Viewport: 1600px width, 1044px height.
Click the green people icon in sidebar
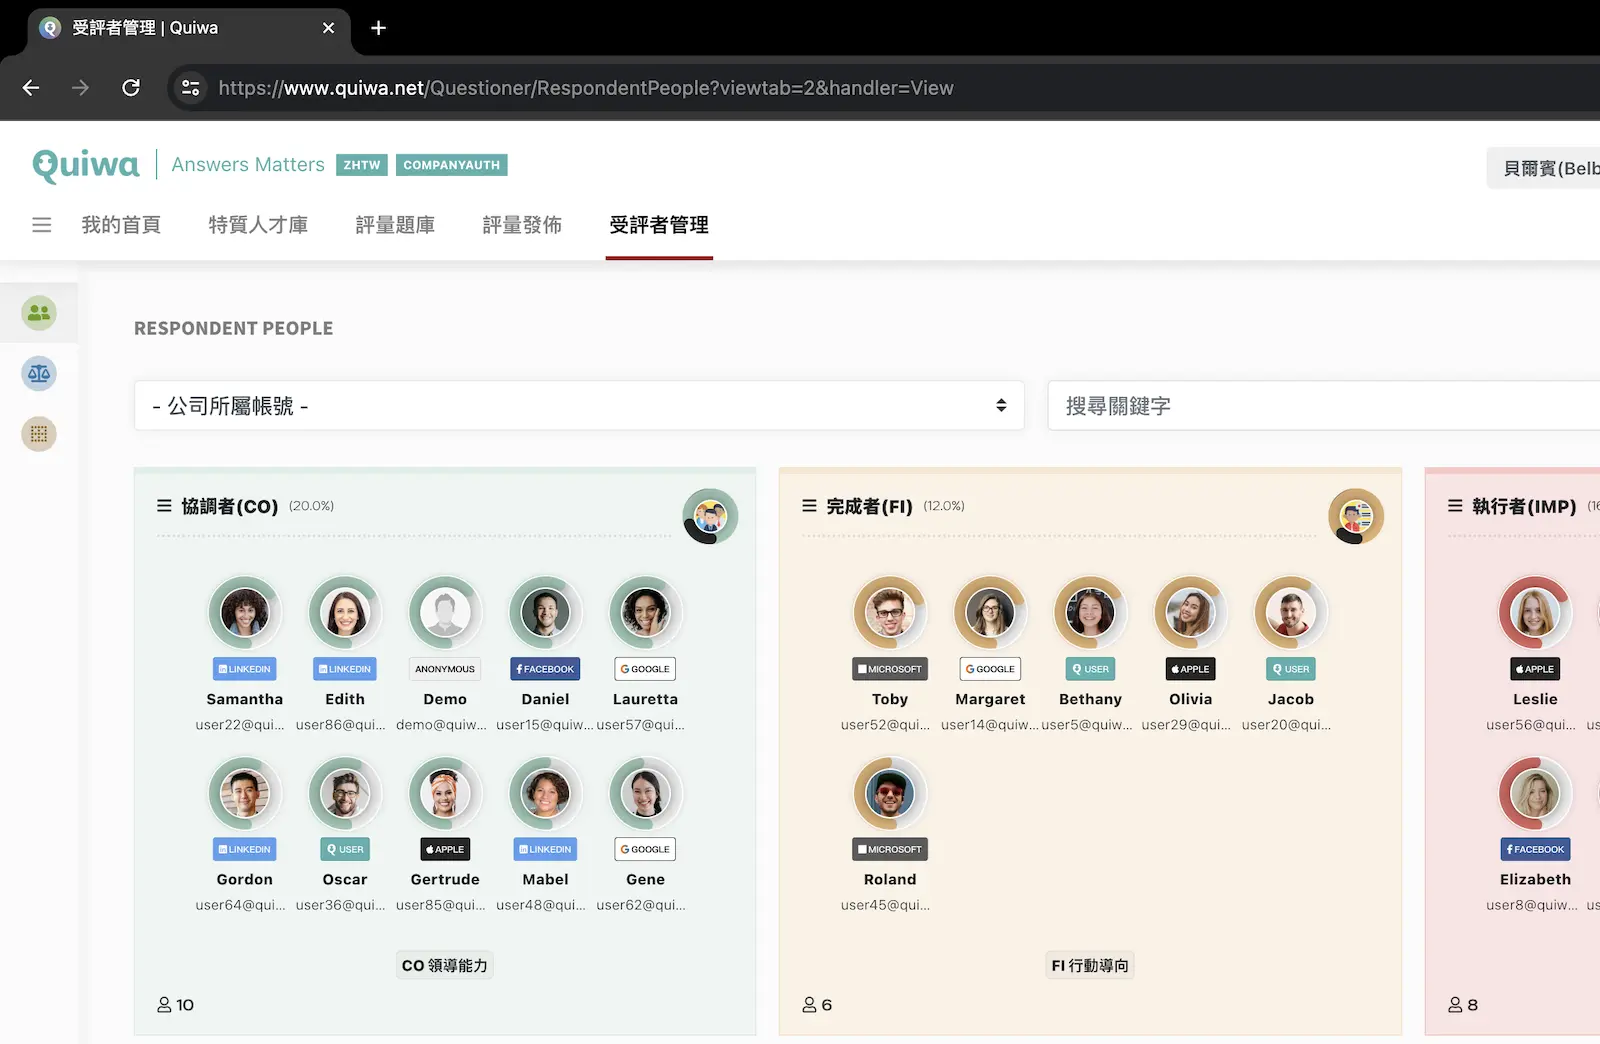click(x=39, y=313)
